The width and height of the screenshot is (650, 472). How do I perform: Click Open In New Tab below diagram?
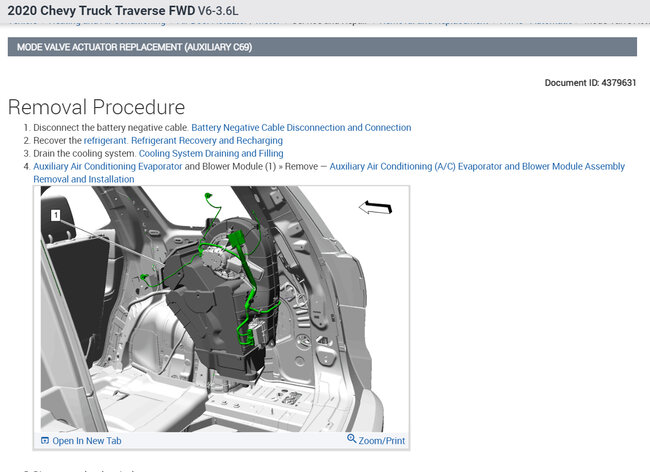[87, 441]
